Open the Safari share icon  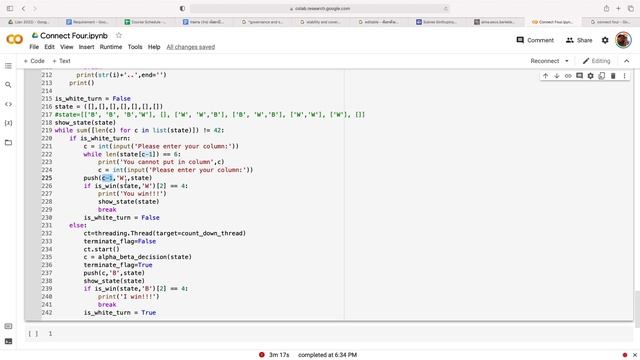(607, 9)
